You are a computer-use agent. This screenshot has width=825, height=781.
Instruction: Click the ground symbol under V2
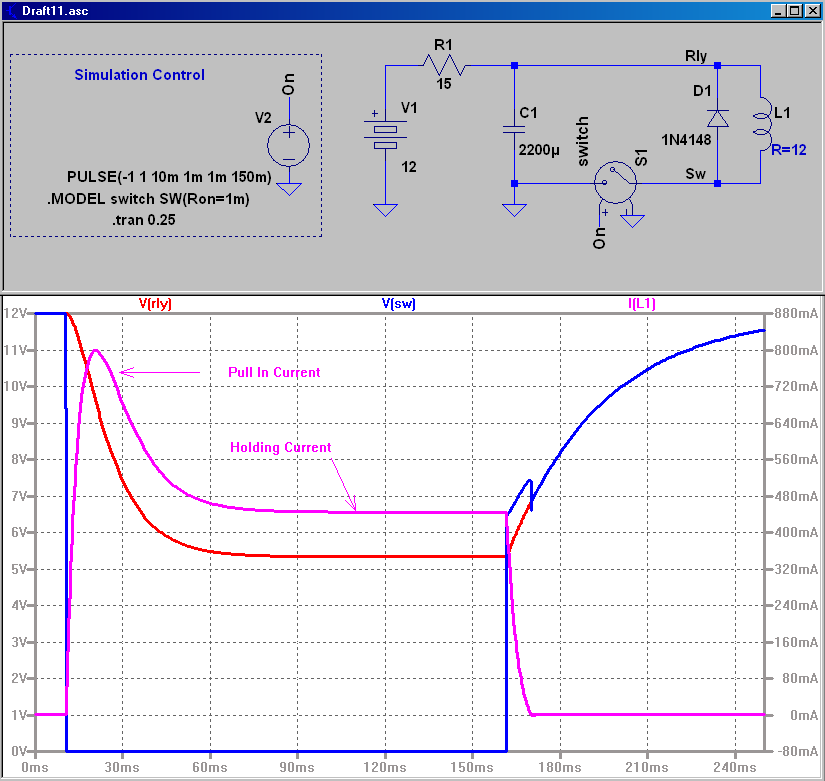point(289,189)
